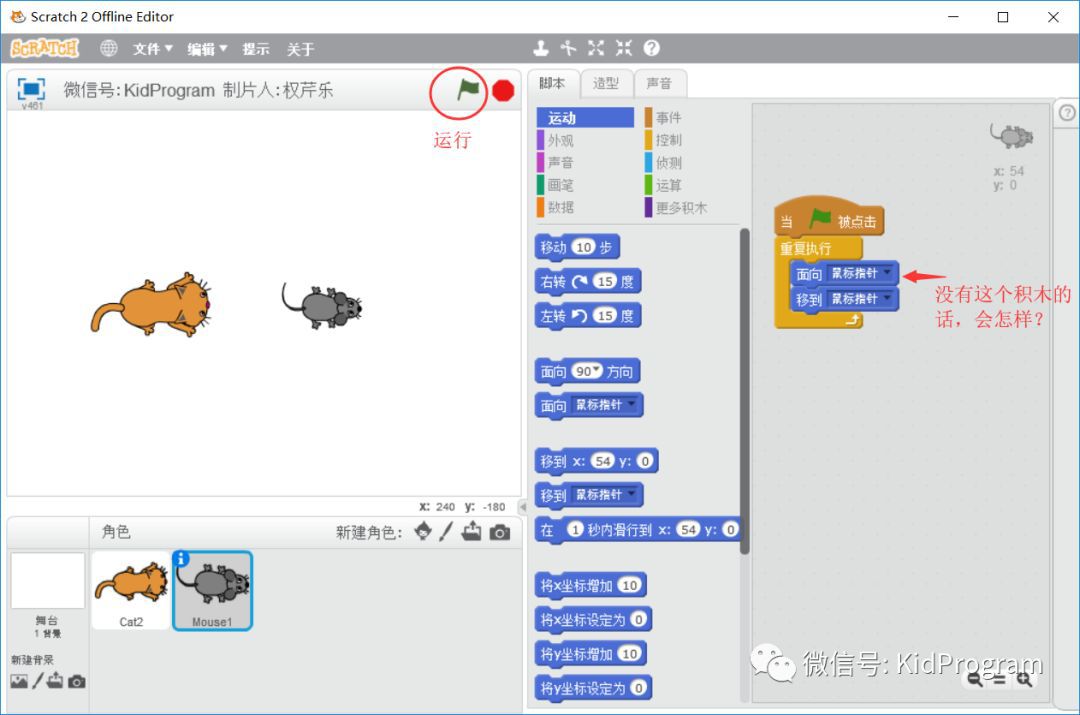Zoom in on the scripts area
The image size is (1080, 715).
pyautogui.click(x=1024, y=680)
